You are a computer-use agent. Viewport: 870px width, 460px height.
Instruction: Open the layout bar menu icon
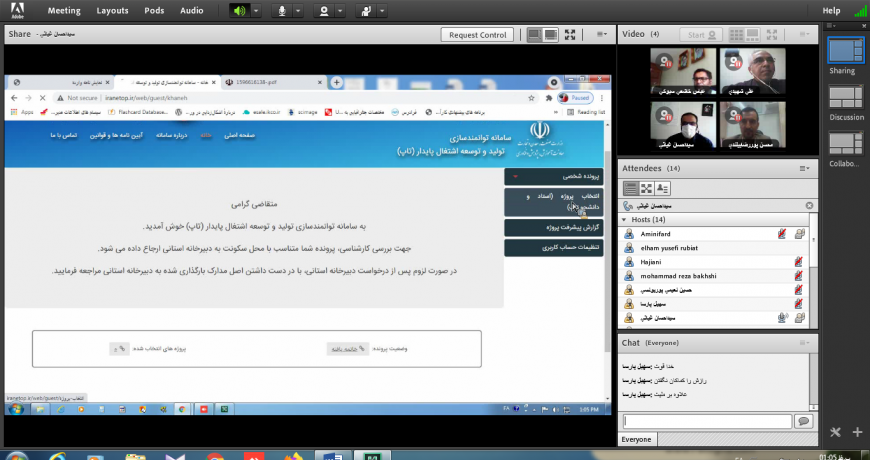pos(831,26)
